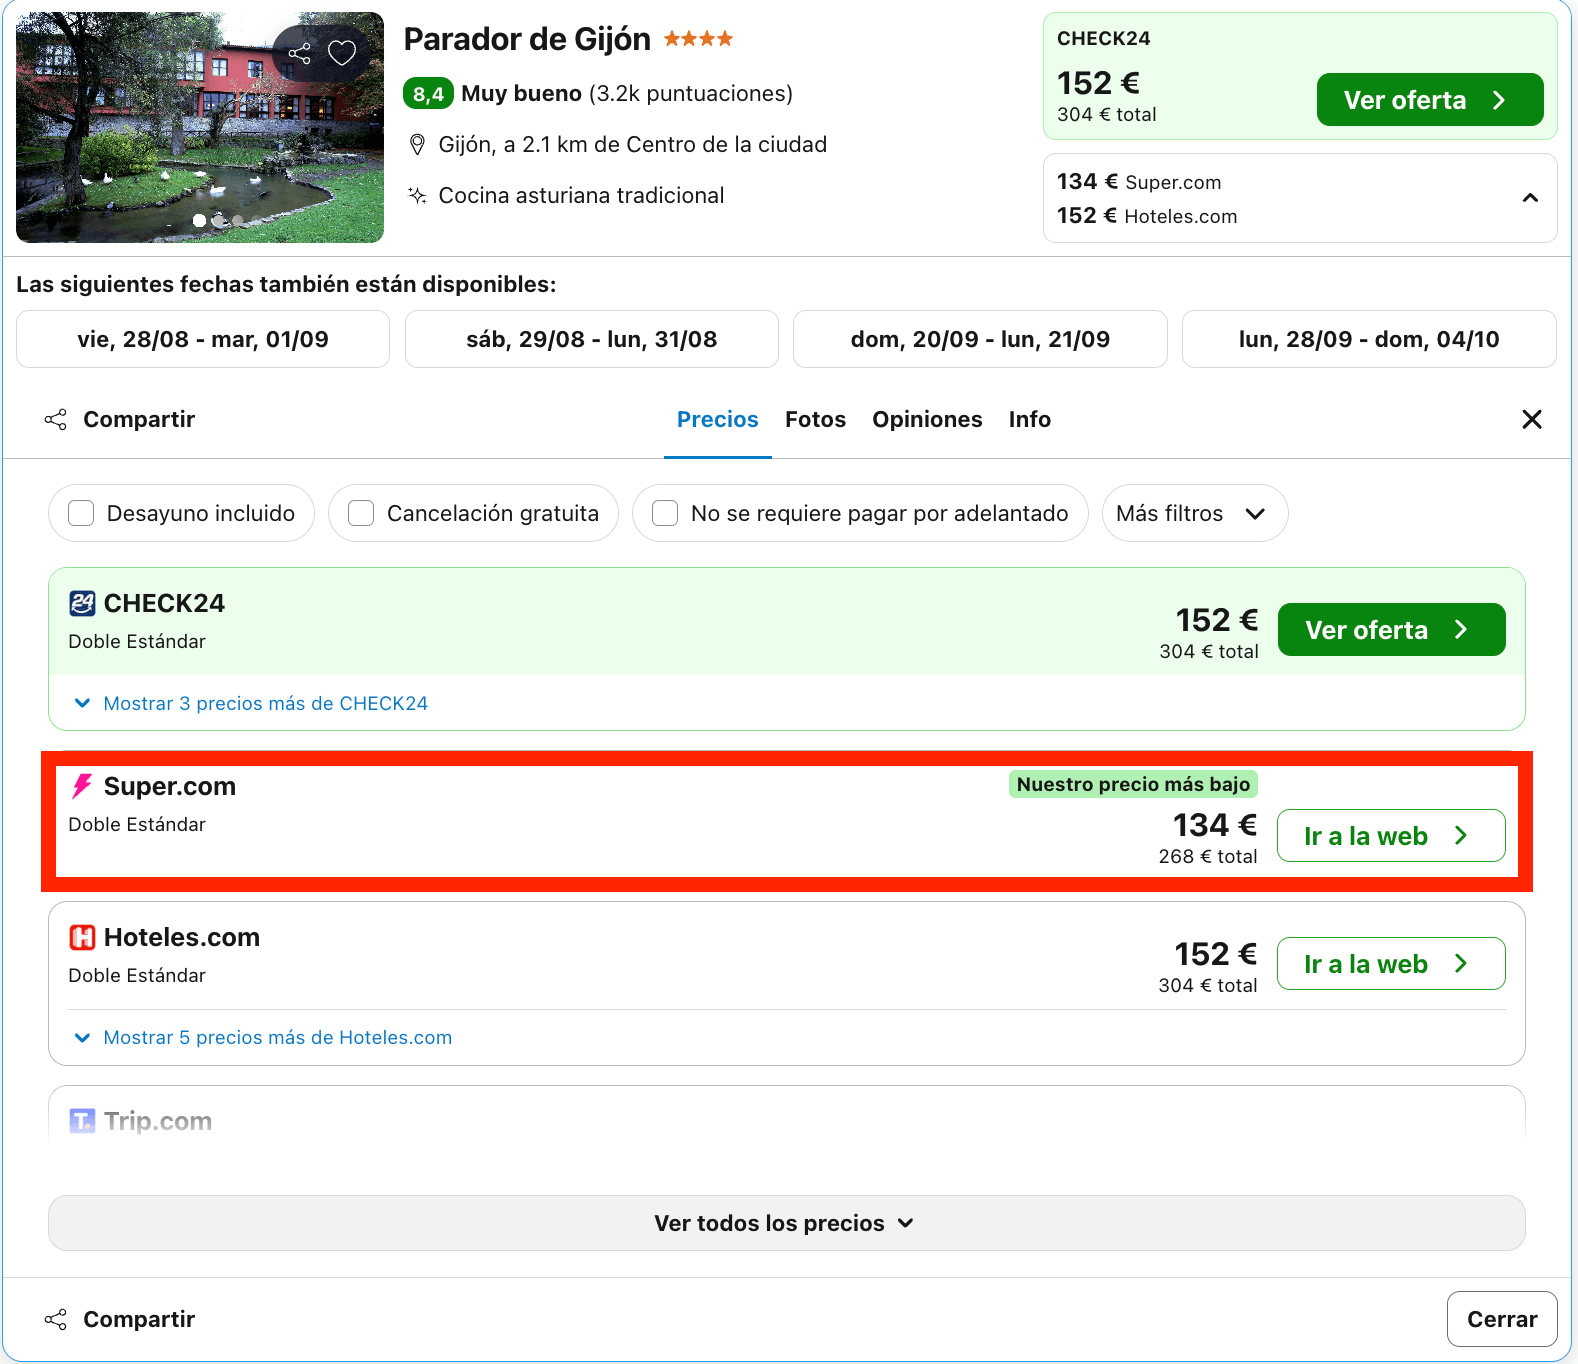Click Ir a la web for Super.com

click(1391, 836)
